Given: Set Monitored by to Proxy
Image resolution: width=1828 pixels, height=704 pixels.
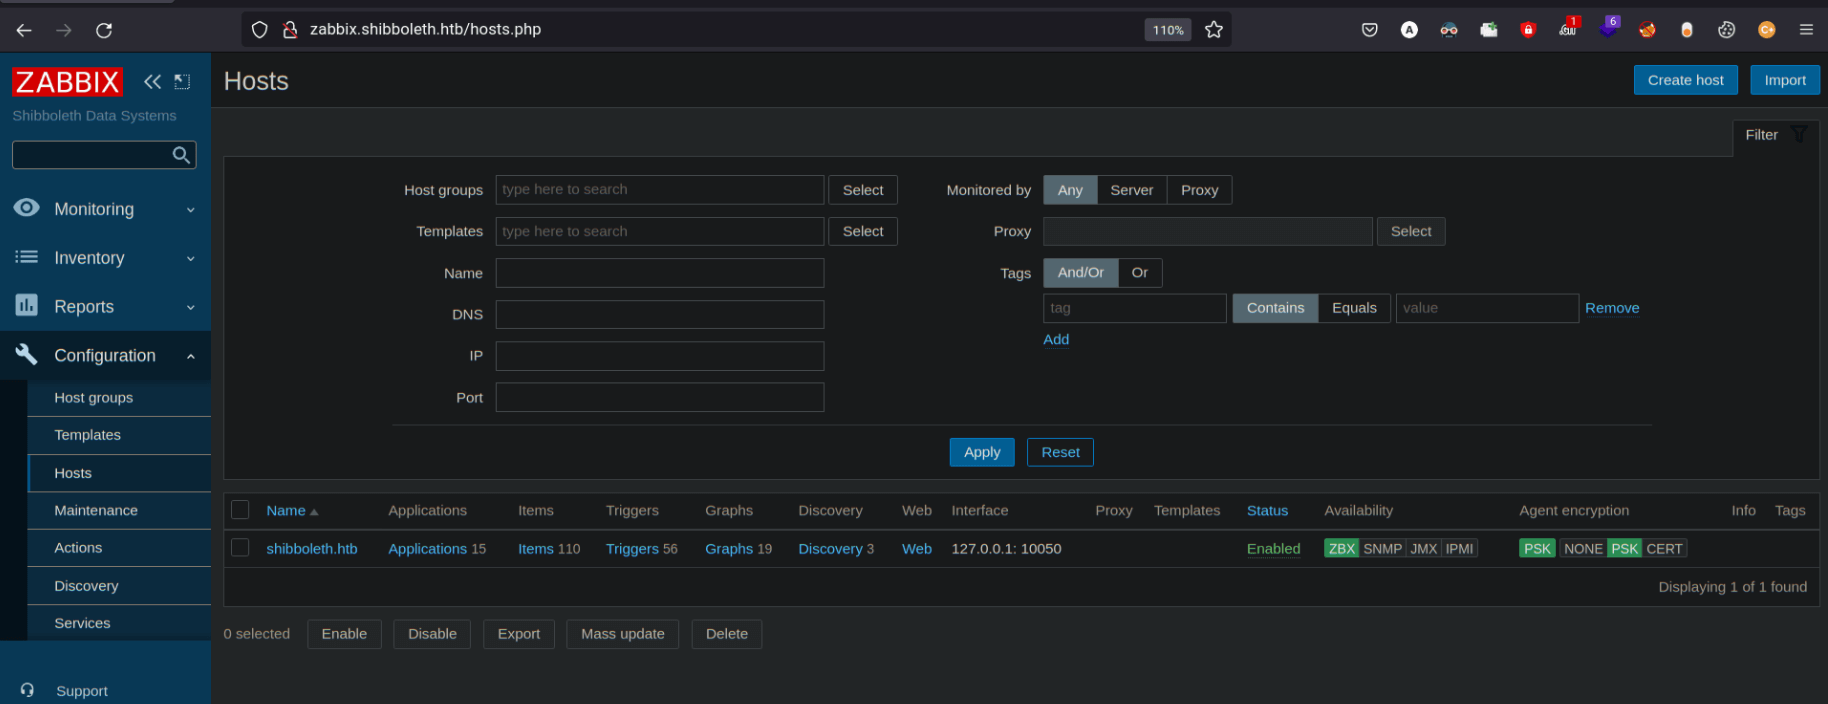Looking at the screenshot, I should tap(1199, 190).
